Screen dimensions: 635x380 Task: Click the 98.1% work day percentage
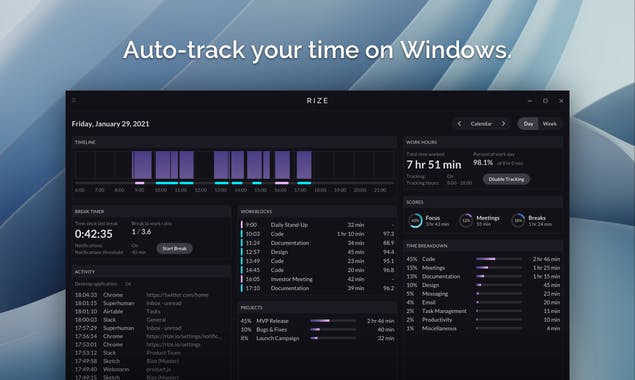pyautogui.click(x=483, y=162)
